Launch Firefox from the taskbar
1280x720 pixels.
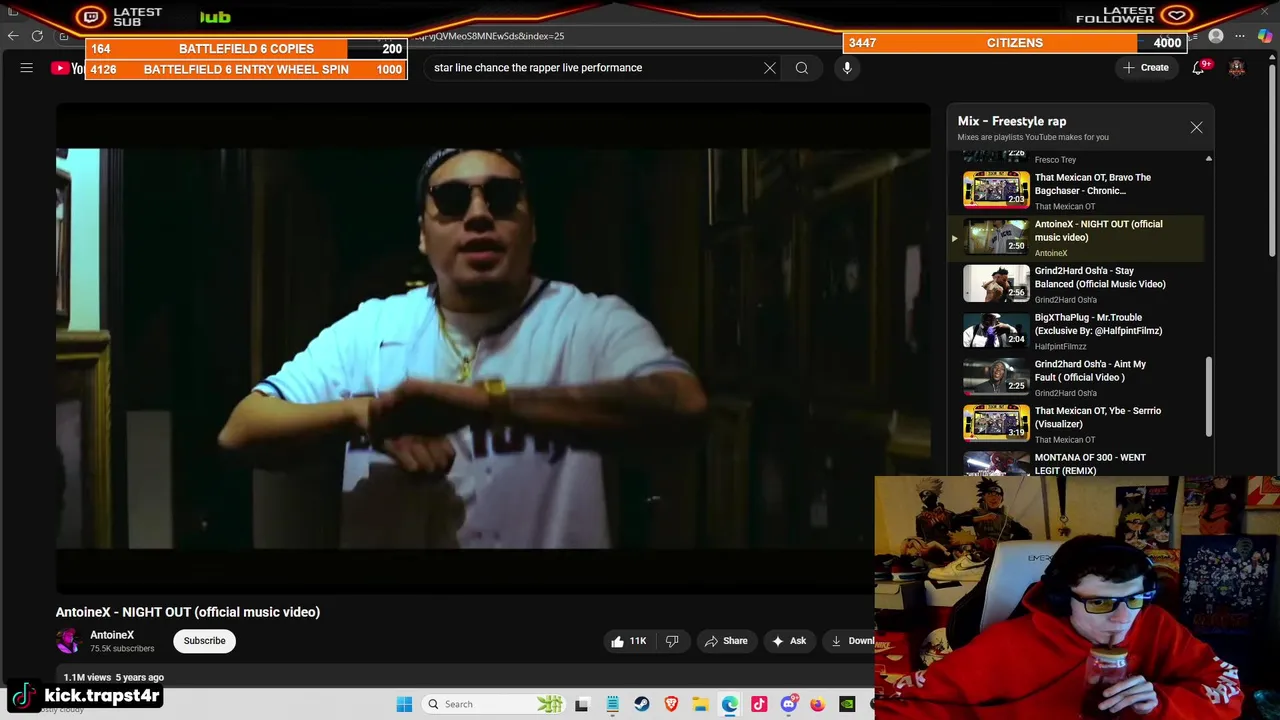point(818,704)
